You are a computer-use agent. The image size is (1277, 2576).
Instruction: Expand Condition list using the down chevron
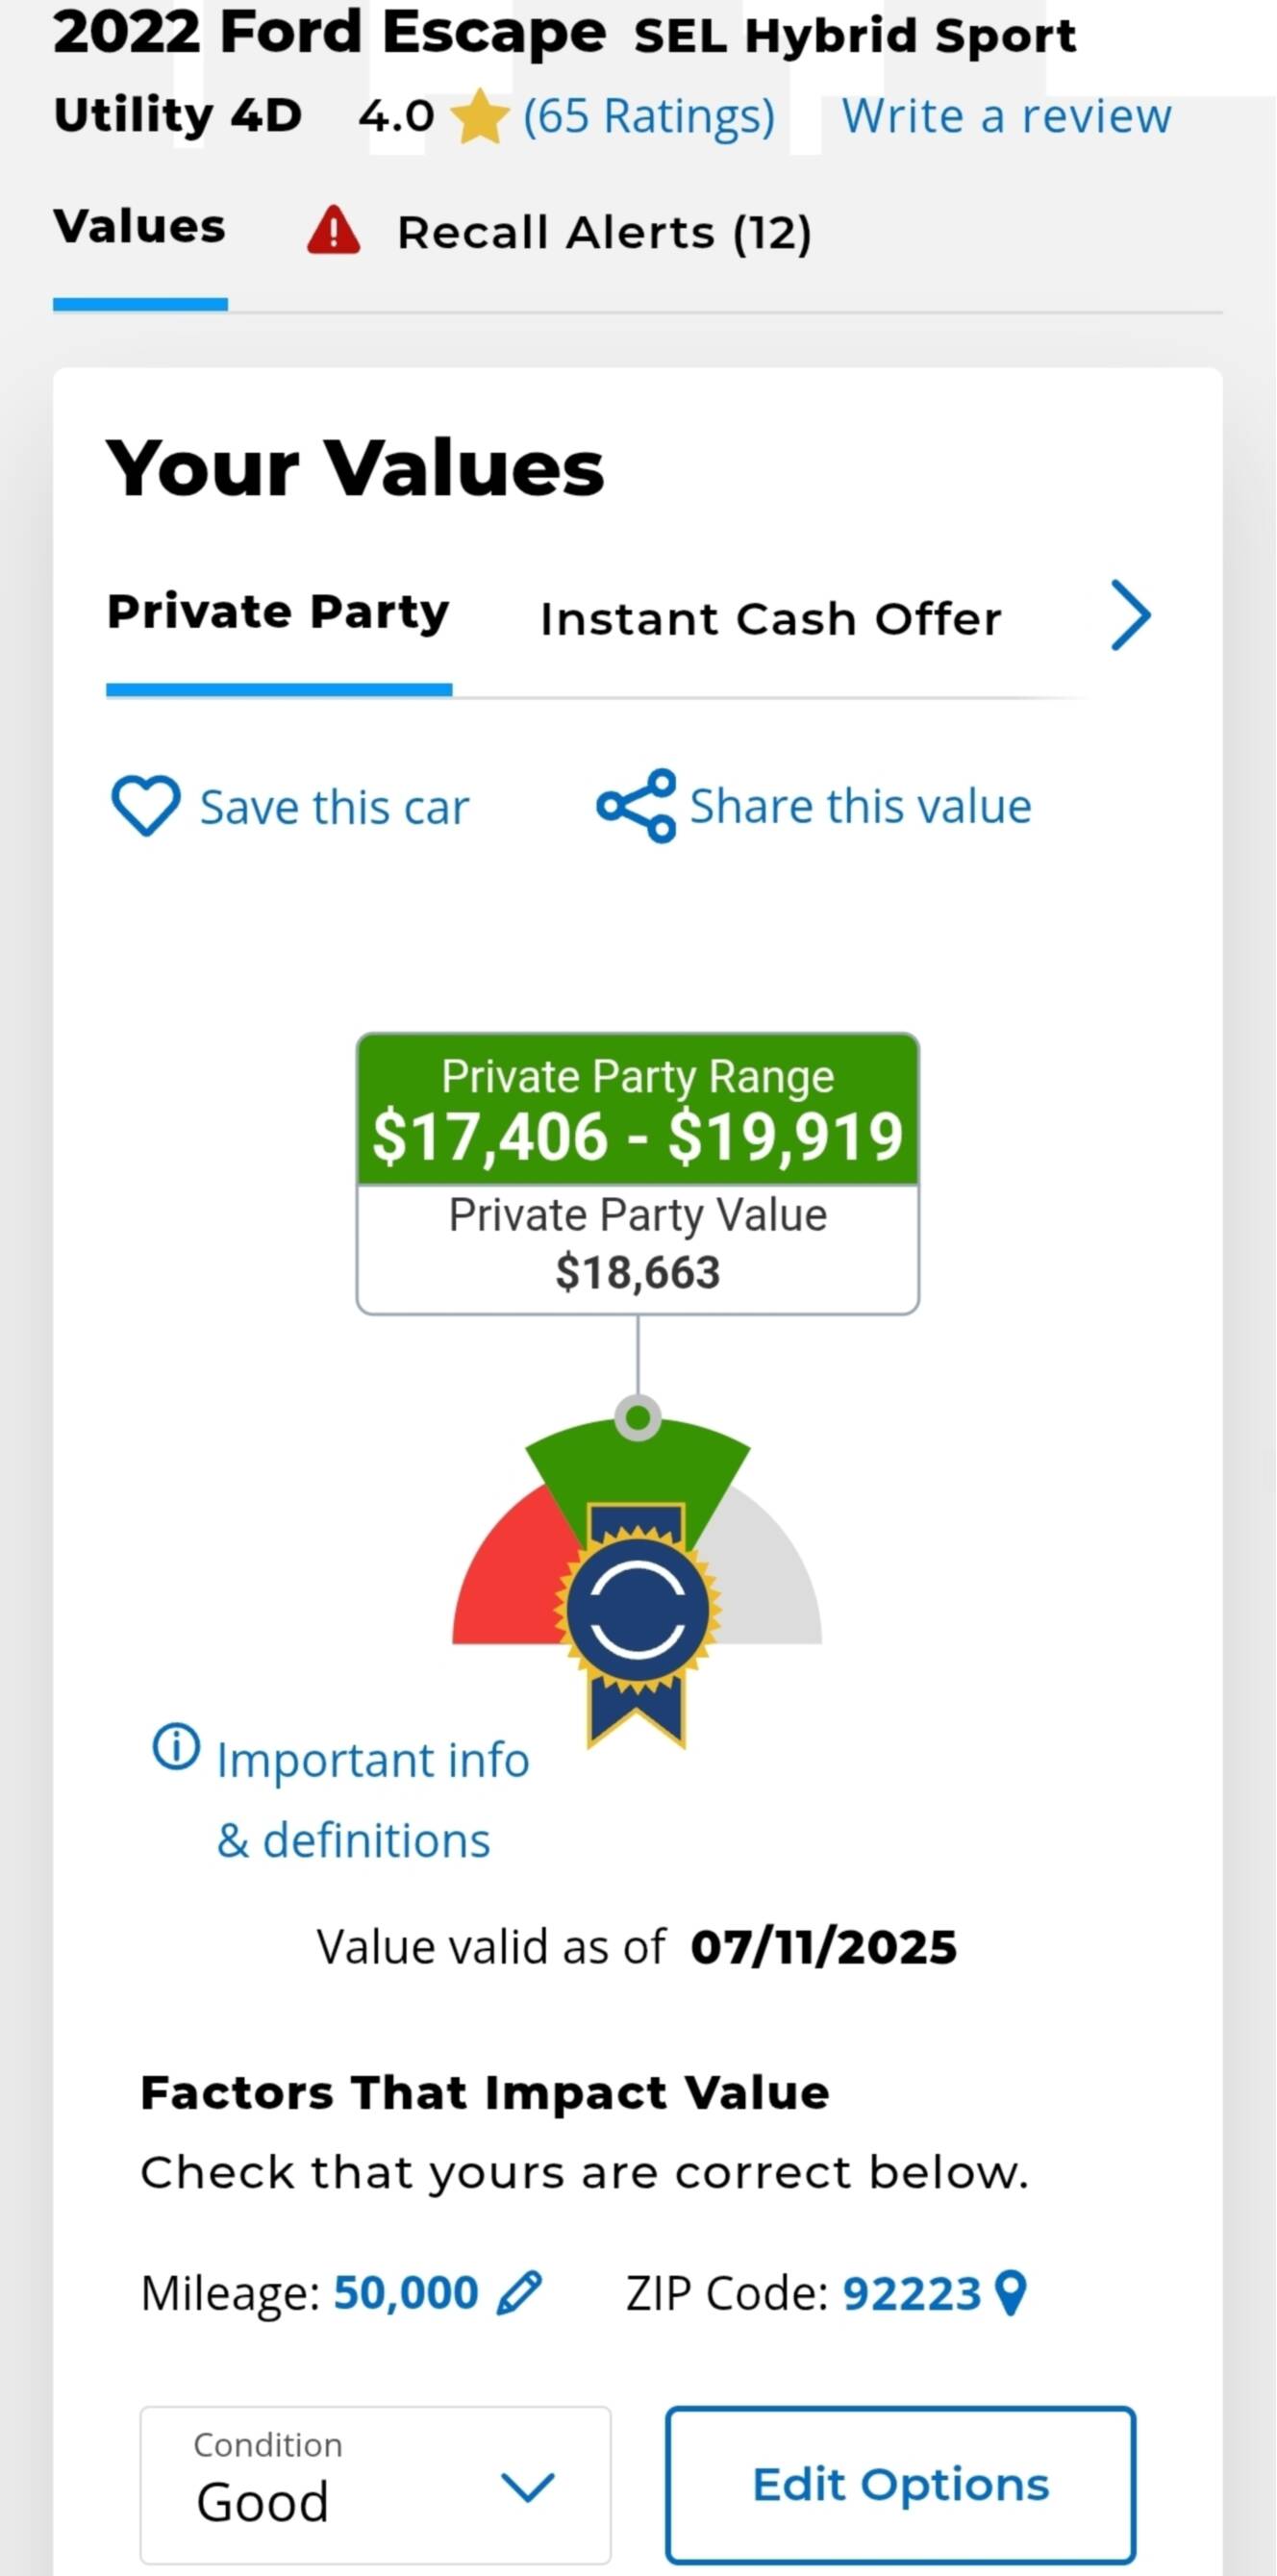click(527, 2487)
